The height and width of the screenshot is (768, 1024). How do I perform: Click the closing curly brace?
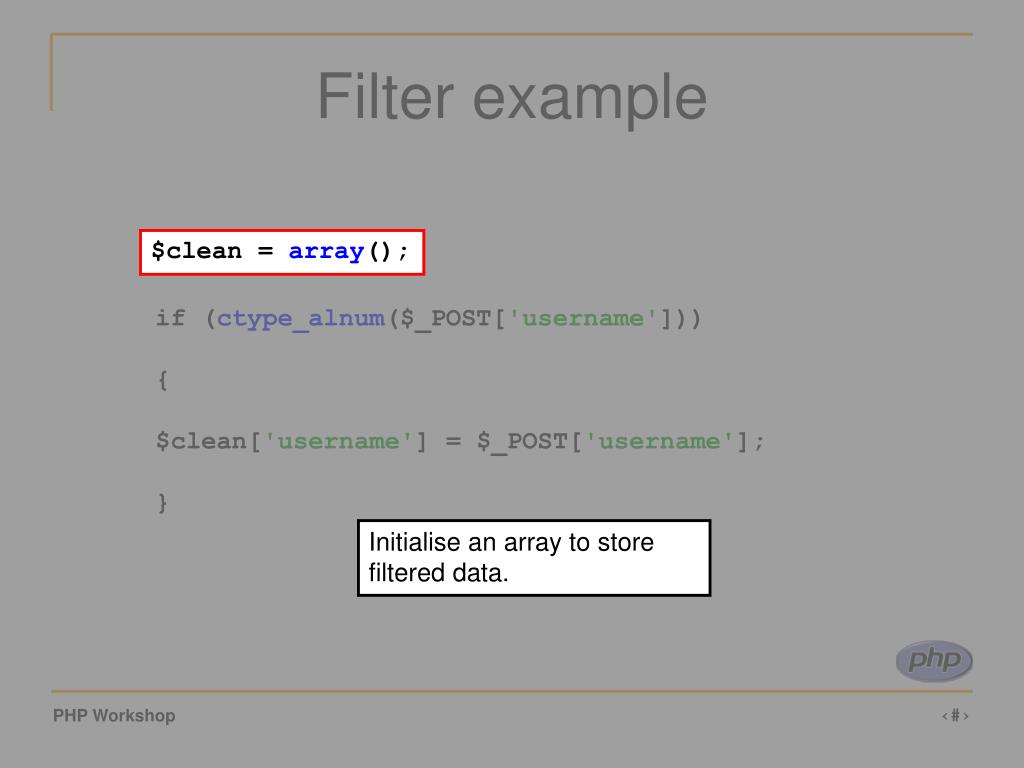tap(163, 503)
